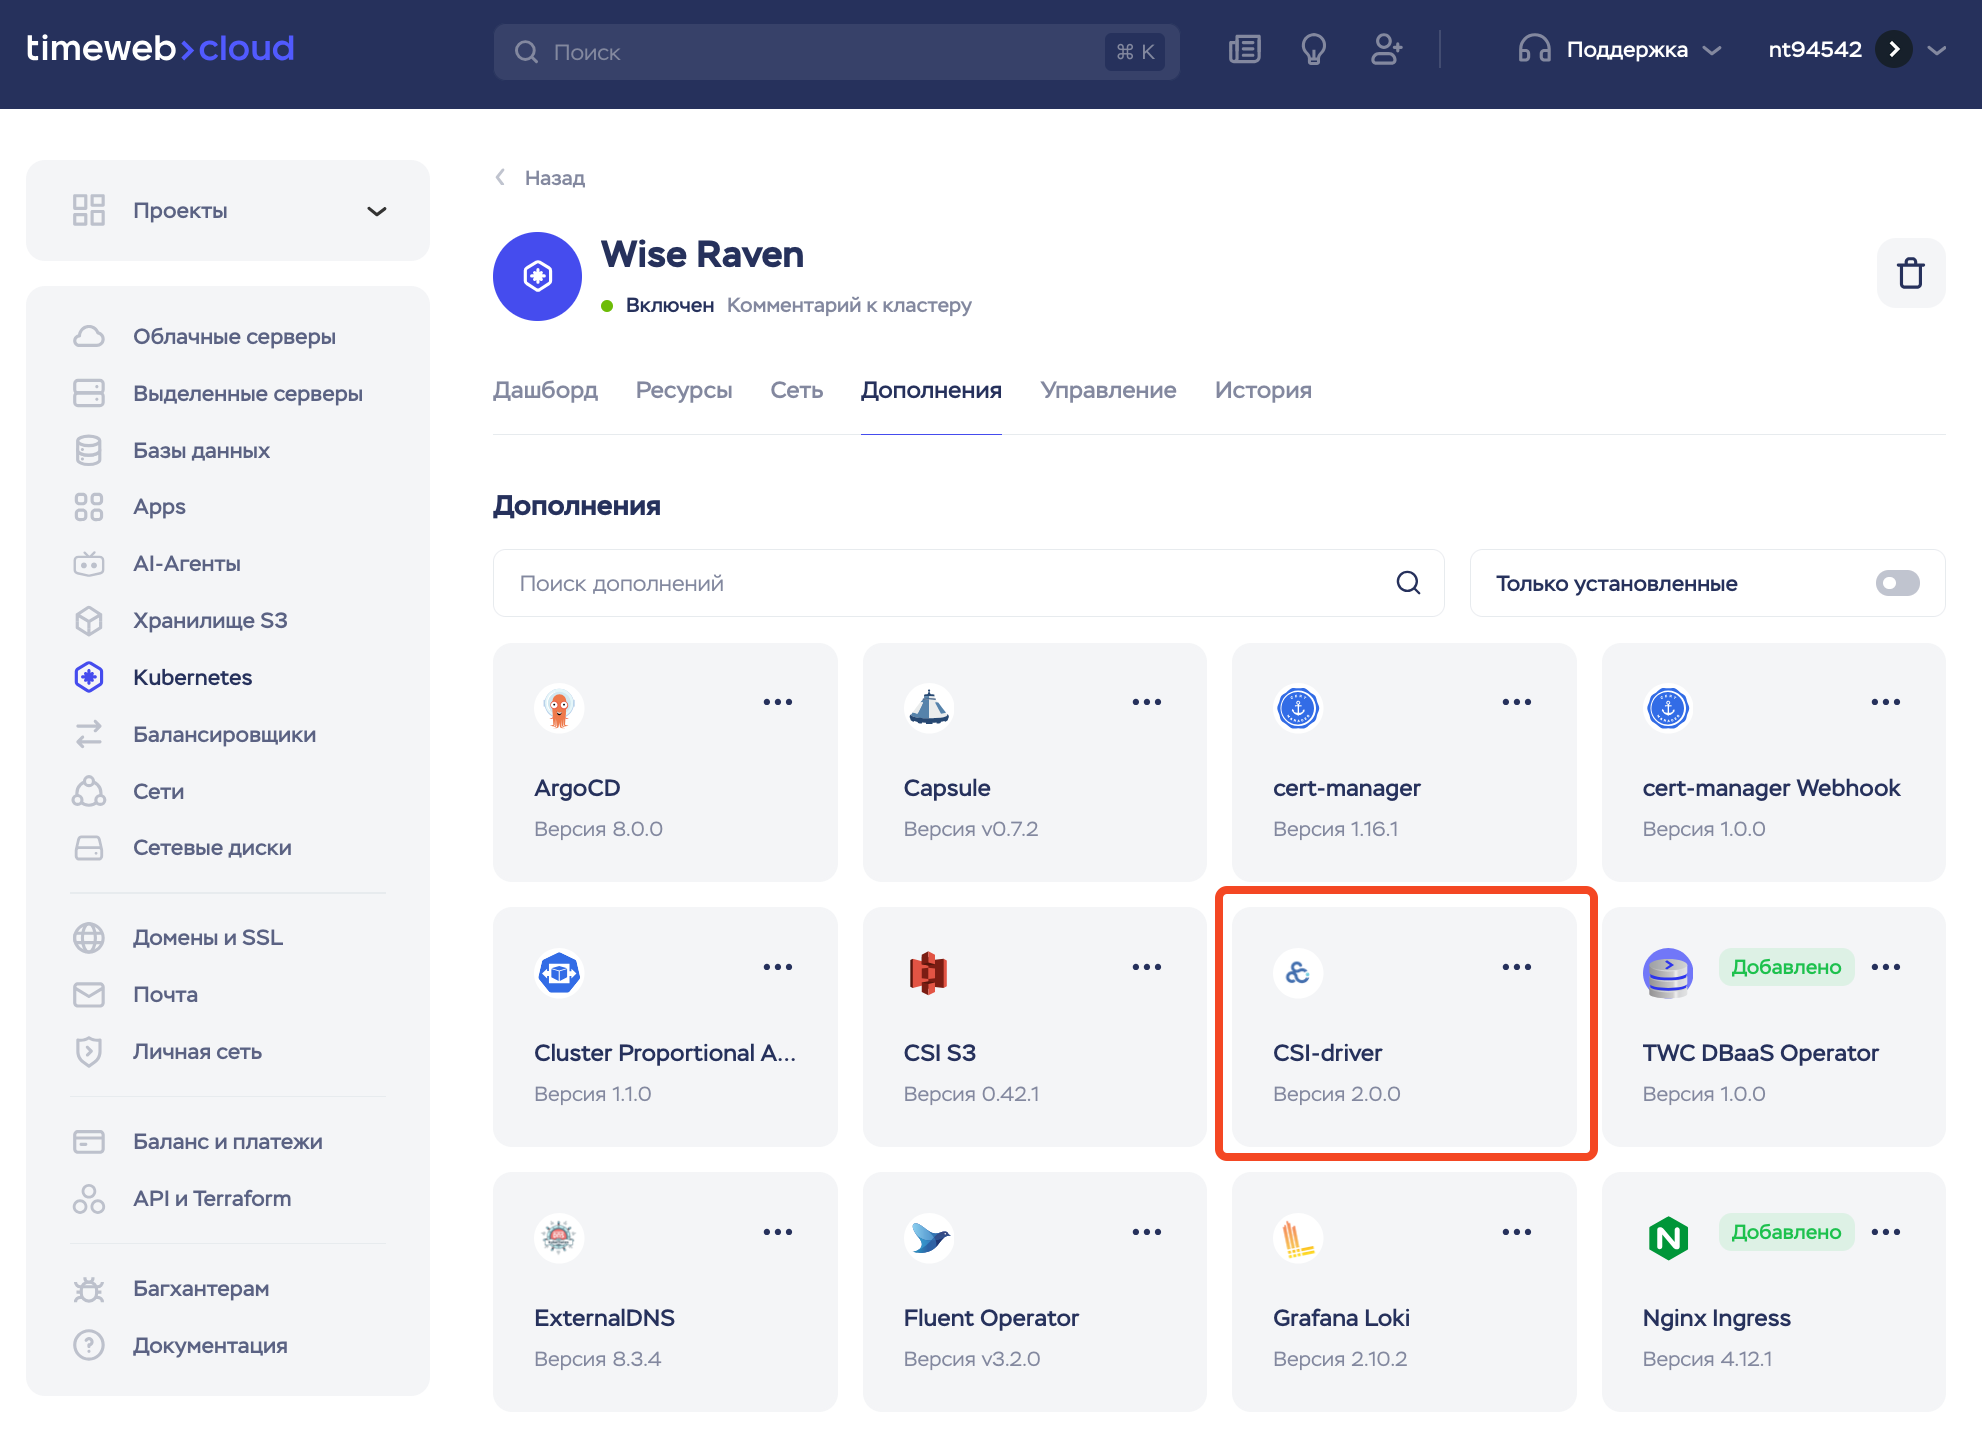Image resolution: width=1982 pixels, height=1436 pixels.
Task: Switch to the Управление tab
Action: pos(1108,390)
